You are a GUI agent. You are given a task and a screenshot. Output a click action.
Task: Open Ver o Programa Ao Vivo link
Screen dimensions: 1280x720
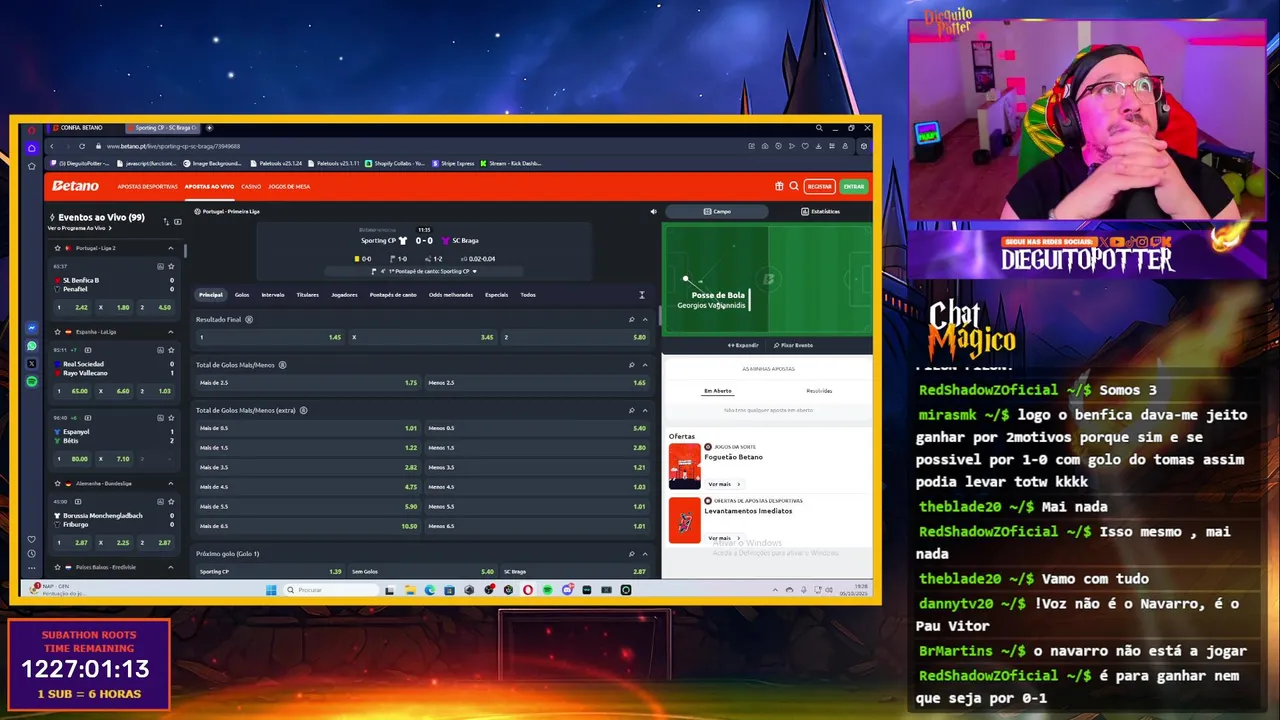79,228
